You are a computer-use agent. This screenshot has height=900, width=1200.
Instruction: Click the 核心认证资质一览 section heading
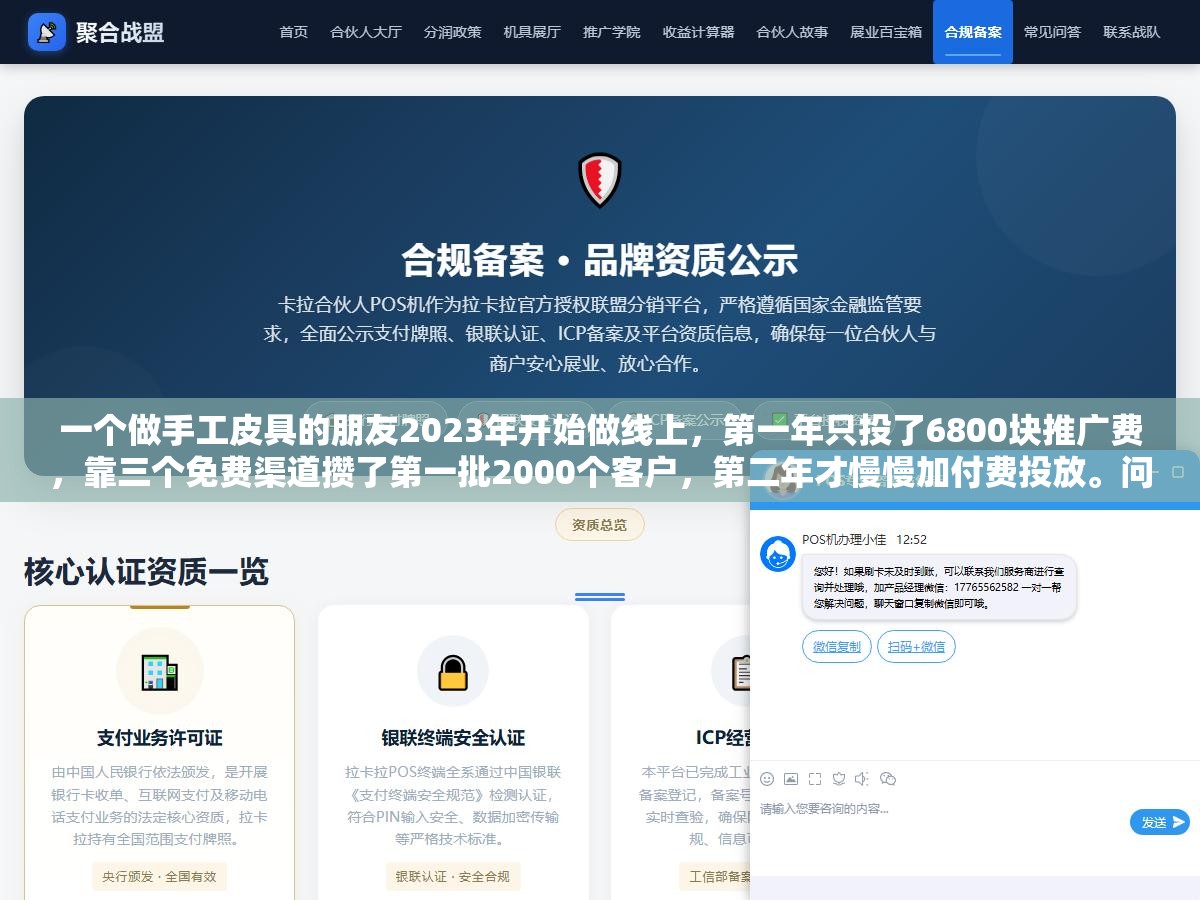[x=146, y=572]
